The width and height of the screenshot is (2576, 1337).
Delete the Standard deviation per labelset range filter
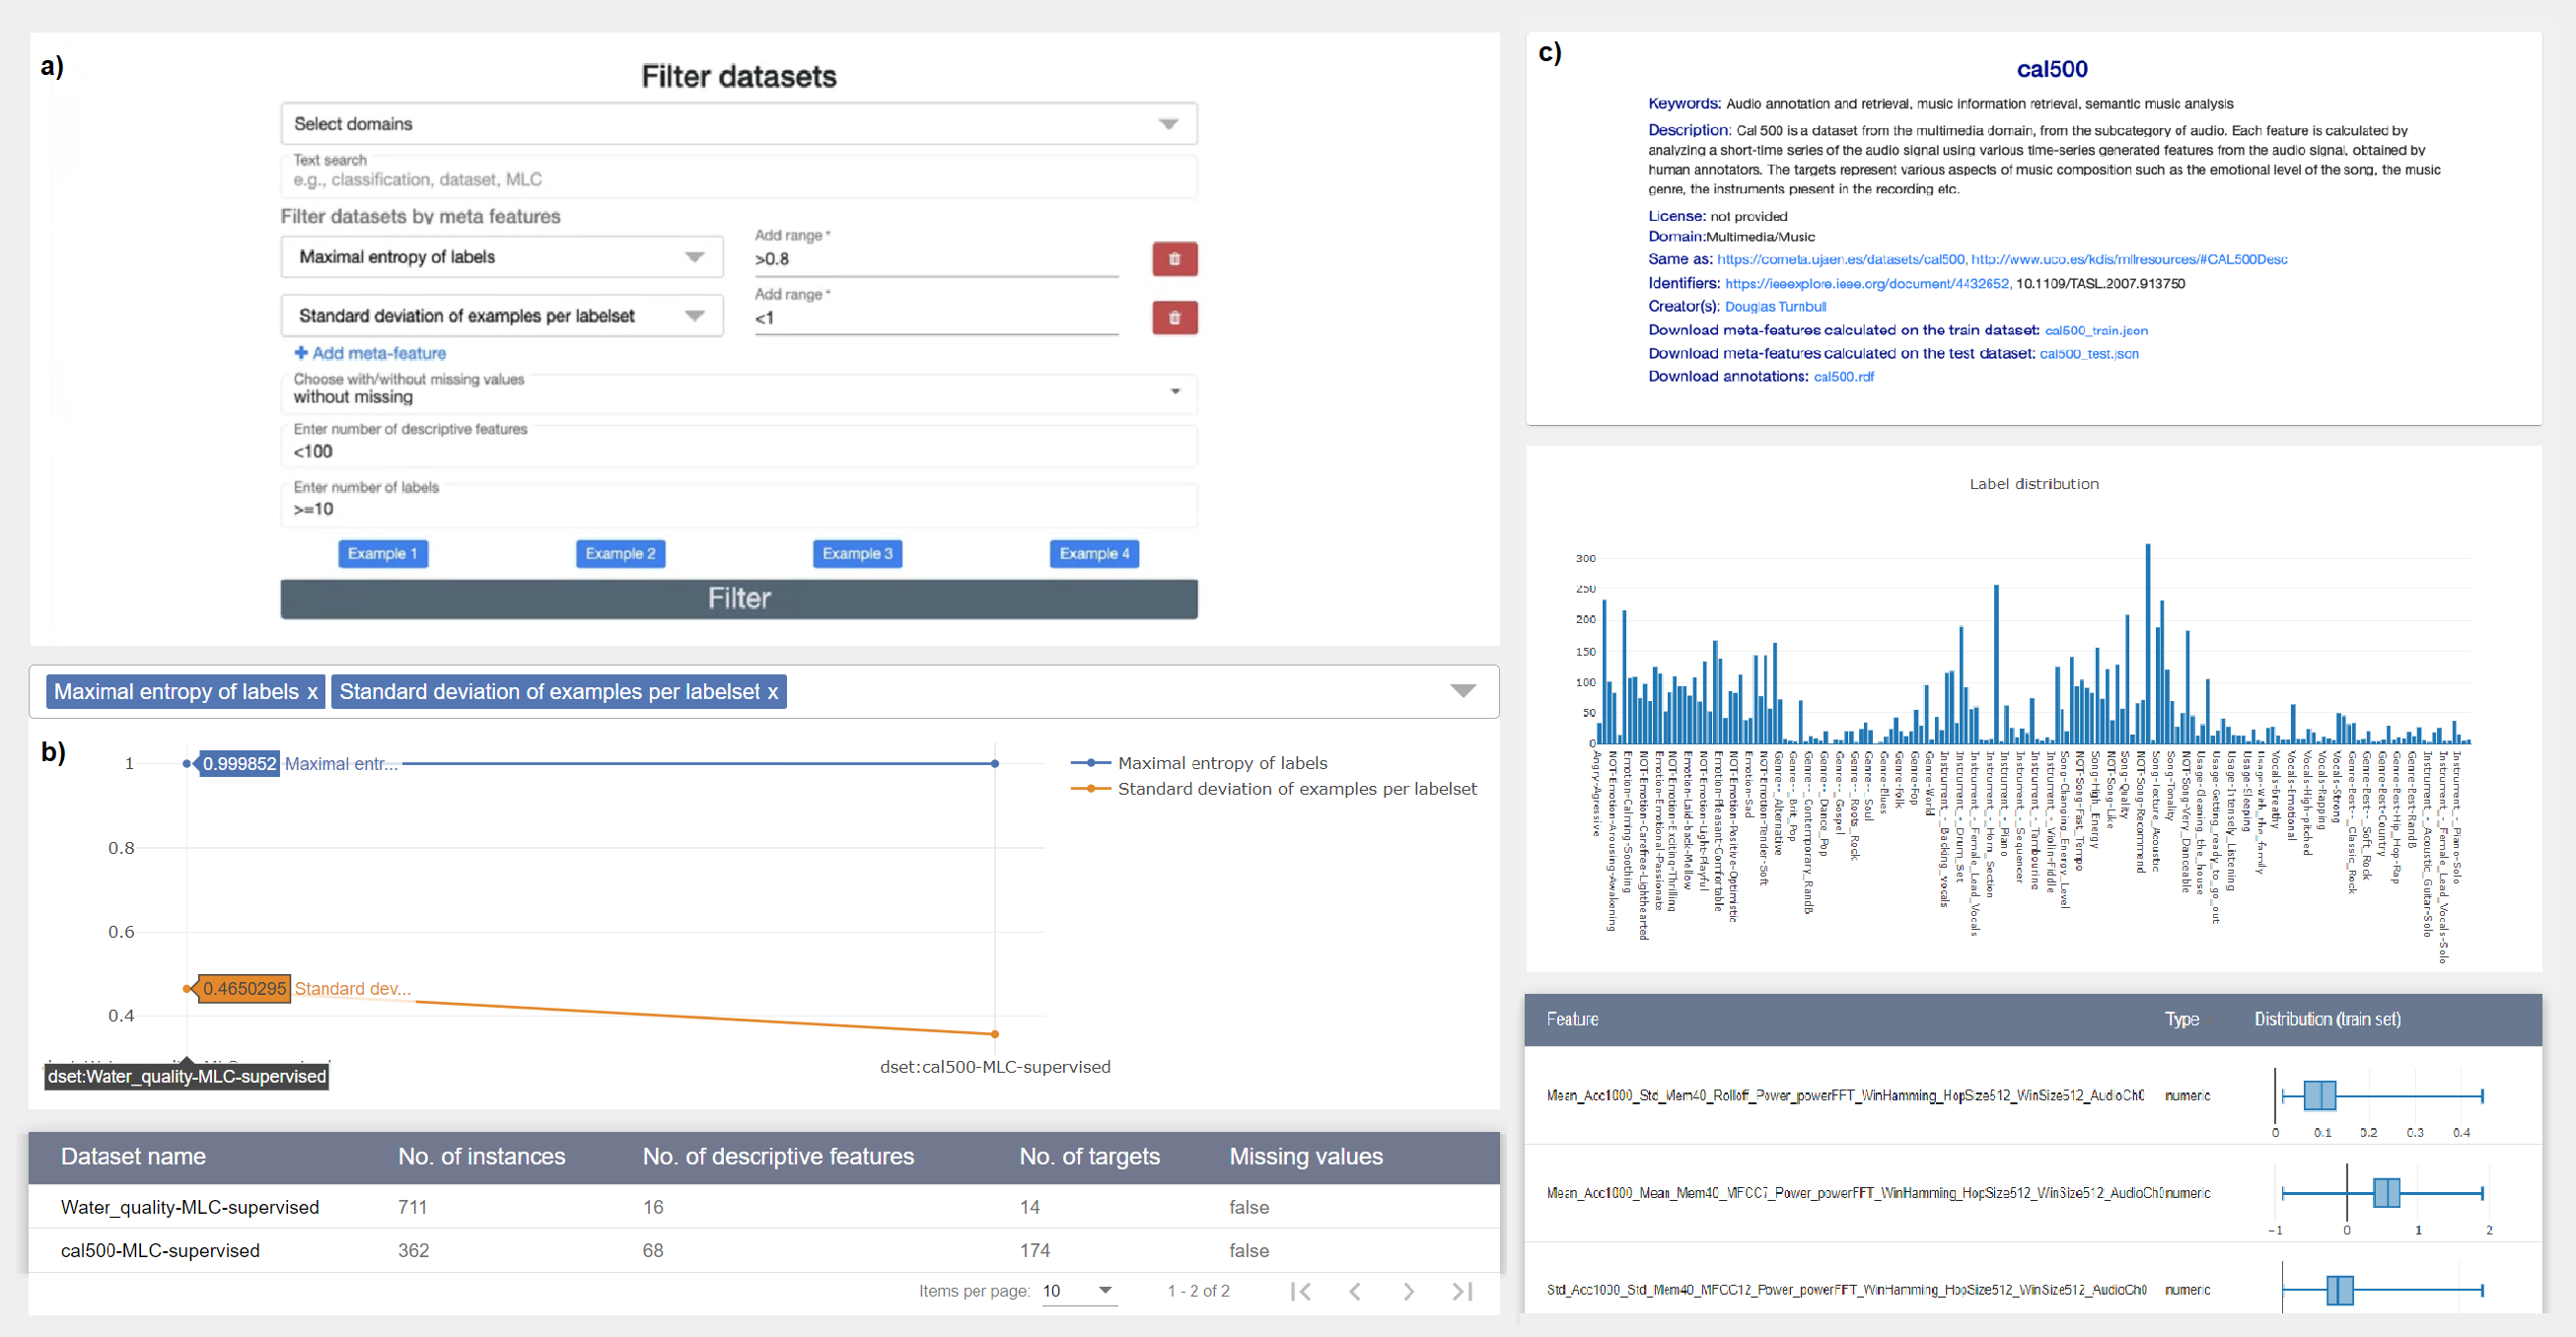point(1174,318)
